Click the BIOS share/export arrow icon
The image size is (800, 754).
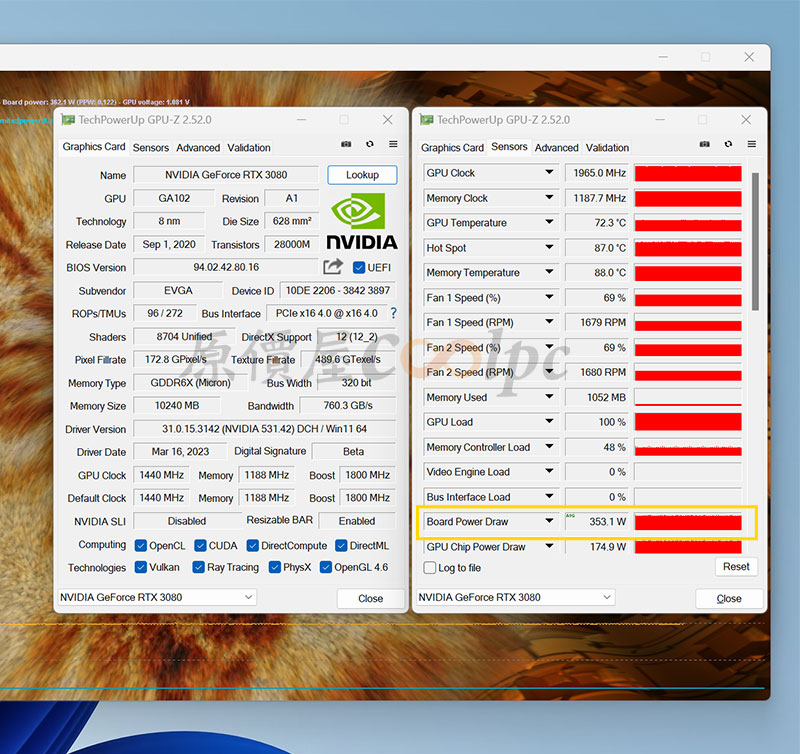[x=333, y=267]
